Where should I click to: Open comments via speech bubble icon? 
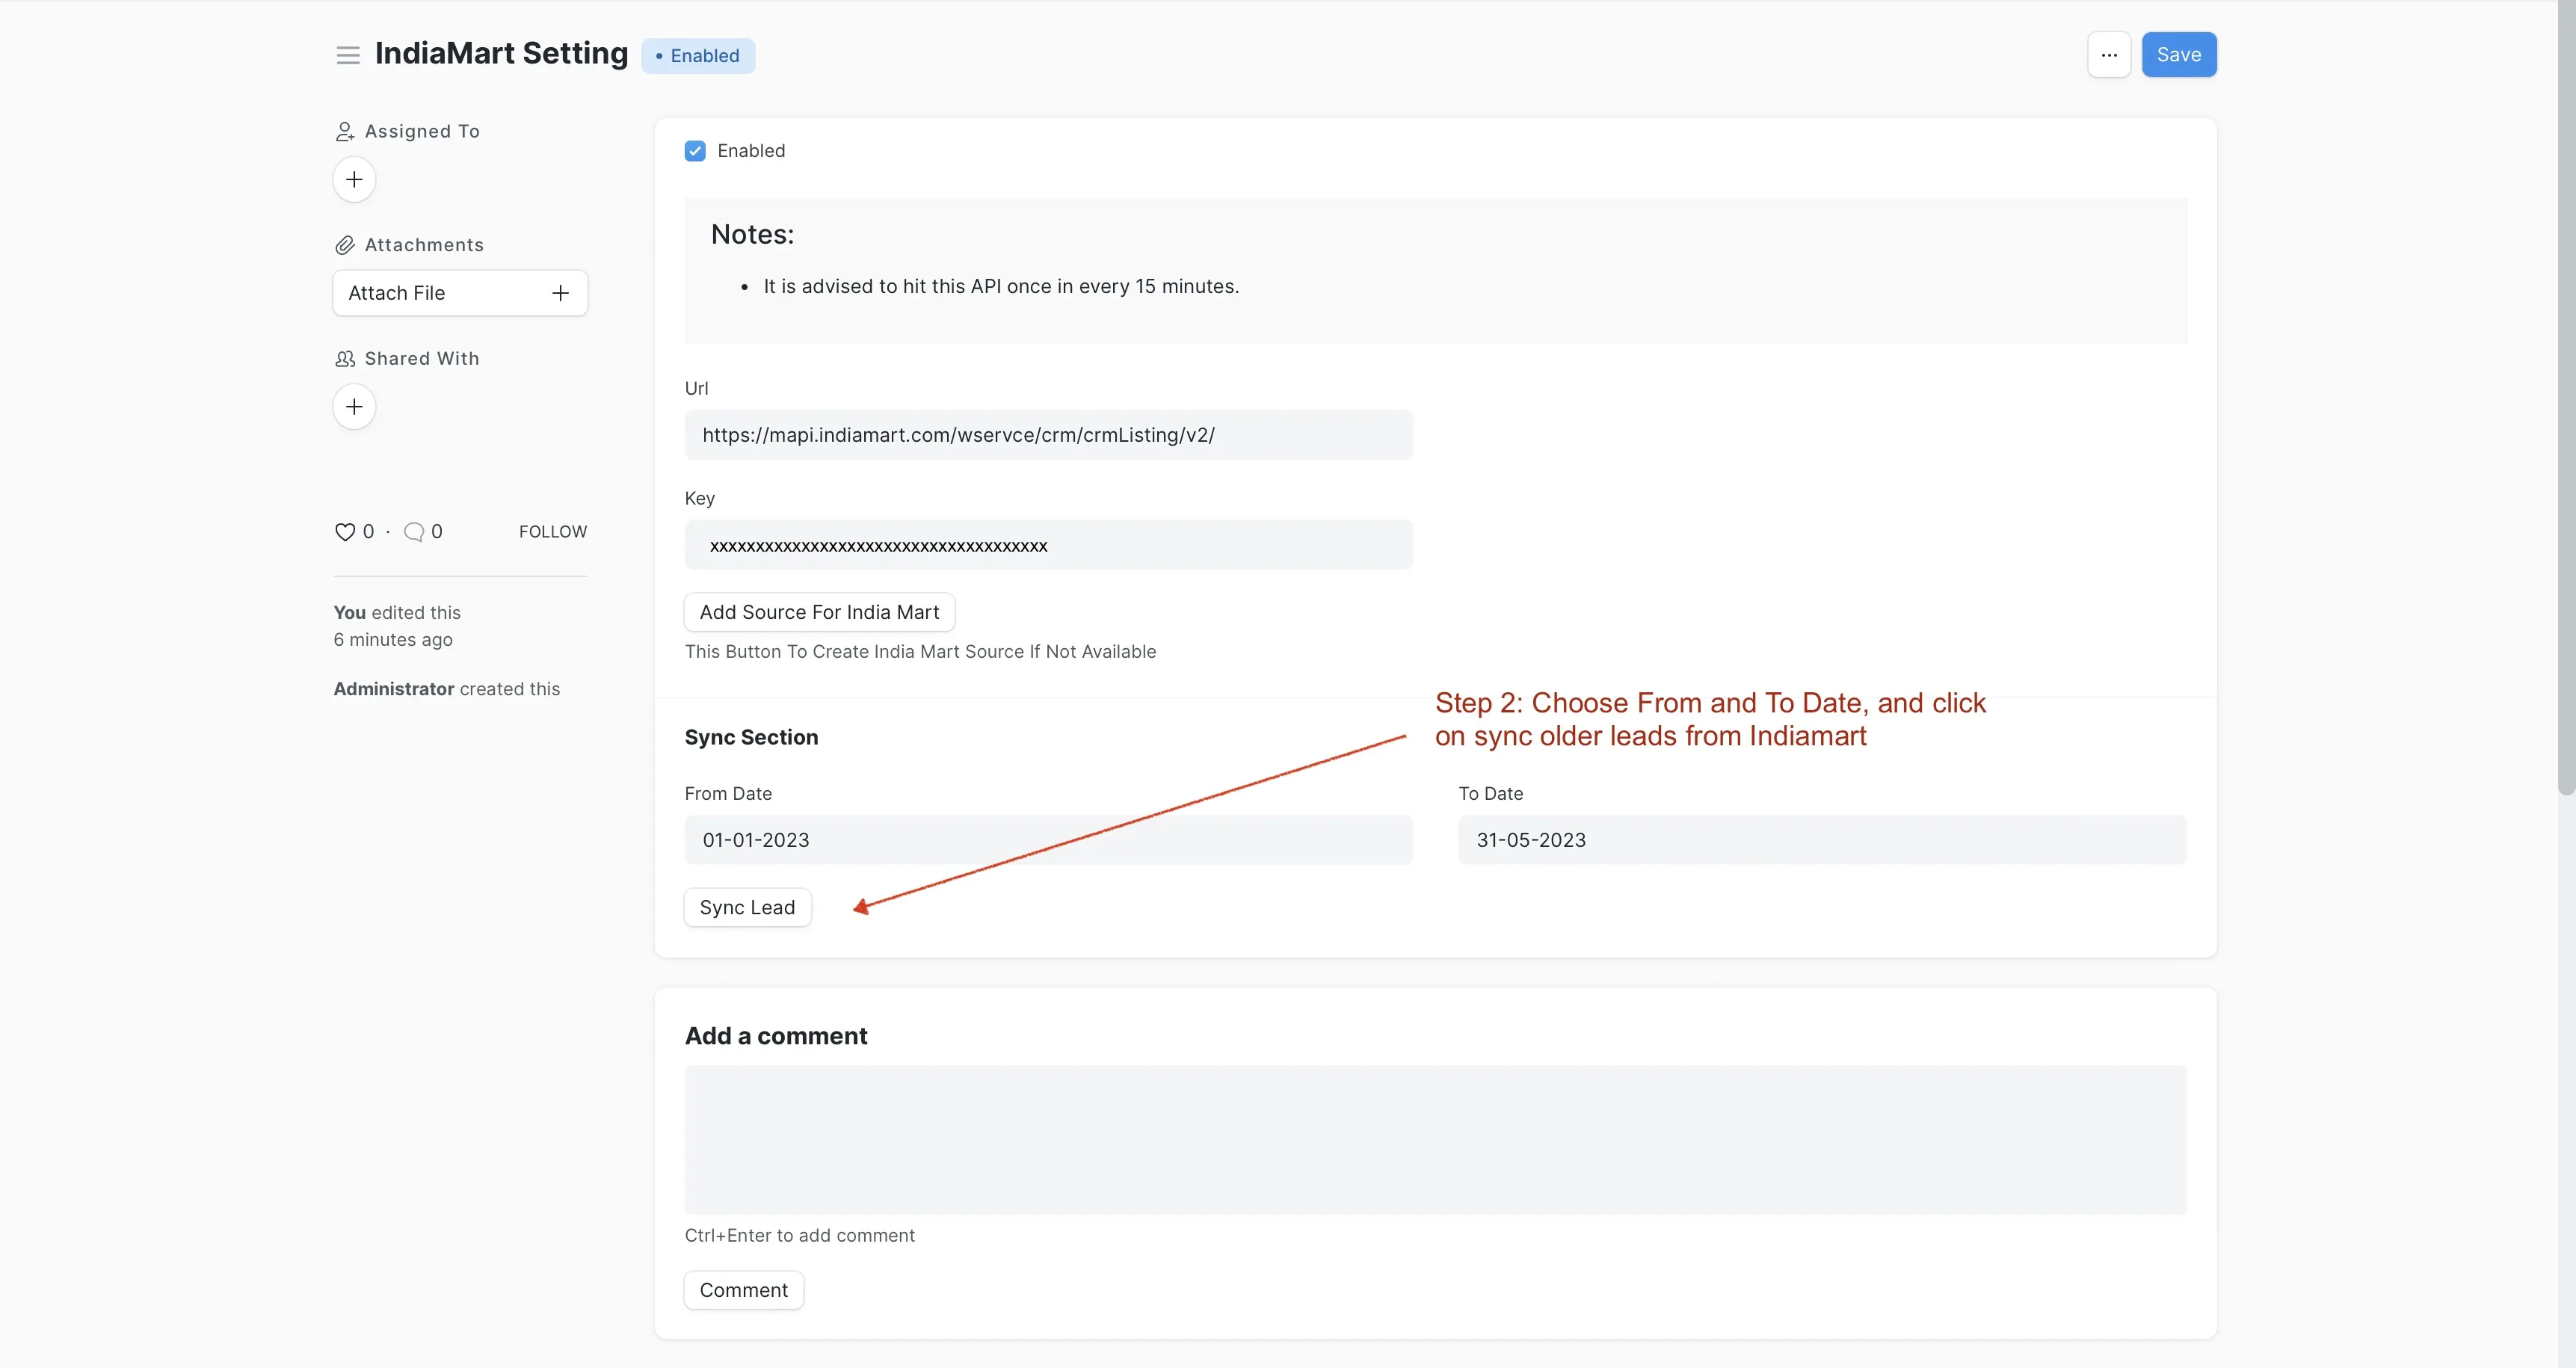(414, 532)
